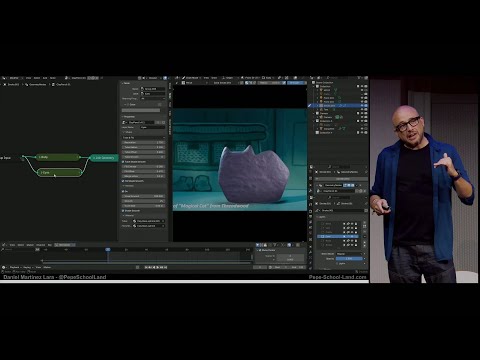Click the play button in timeline controls
This screenshot has width=480, height=360.
point(158,267)
